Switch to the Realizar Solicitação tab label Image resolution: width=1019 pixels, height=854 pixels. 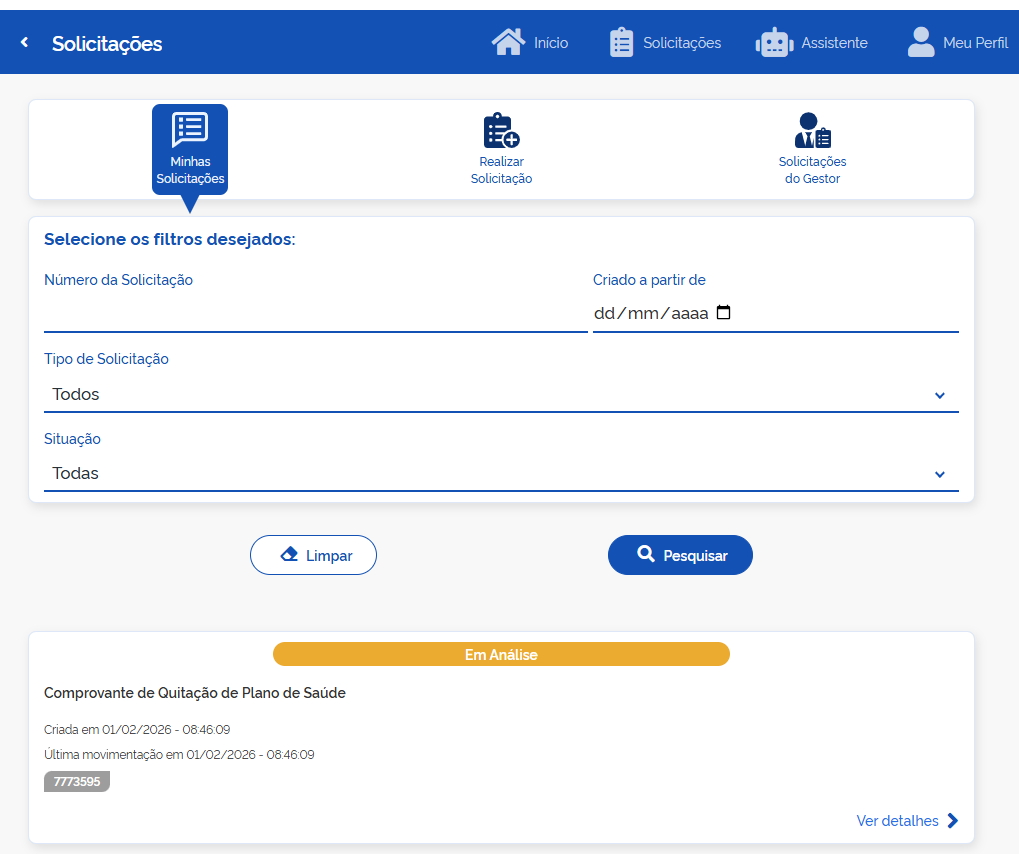(x=501, y=170)
